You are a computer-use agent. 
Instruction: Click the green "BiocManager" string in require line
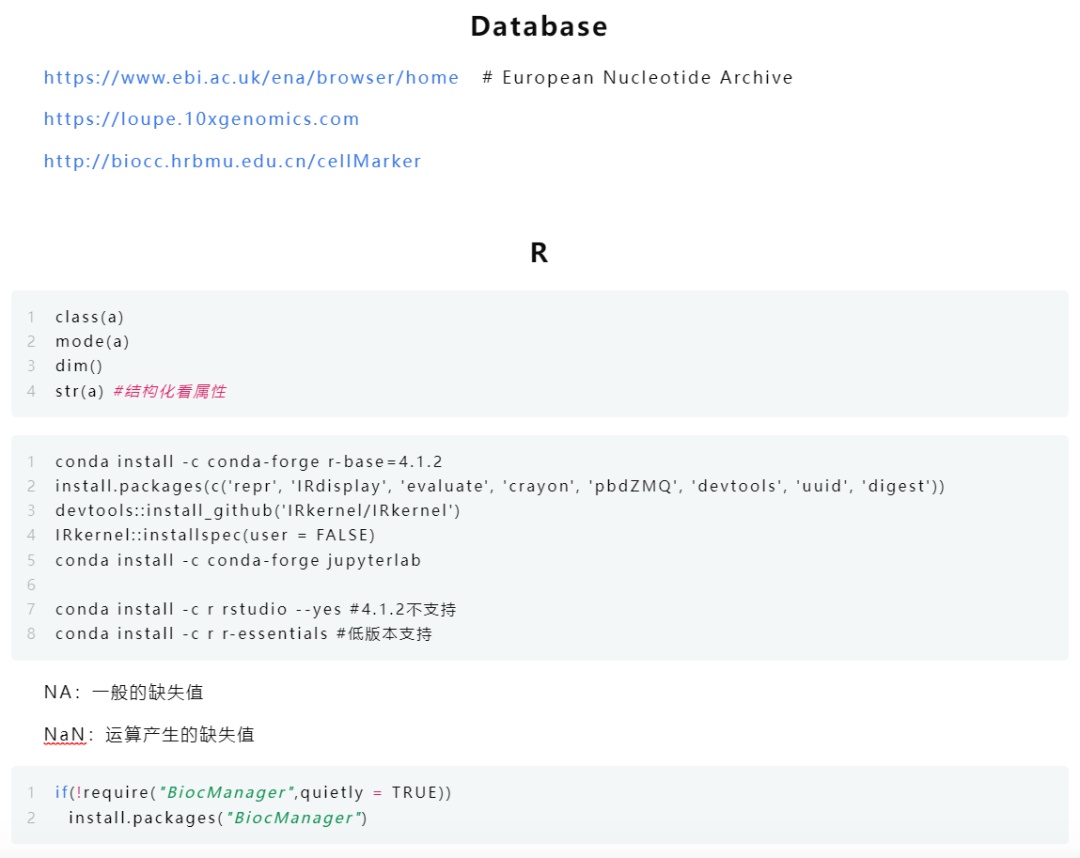tap(225, 793)
